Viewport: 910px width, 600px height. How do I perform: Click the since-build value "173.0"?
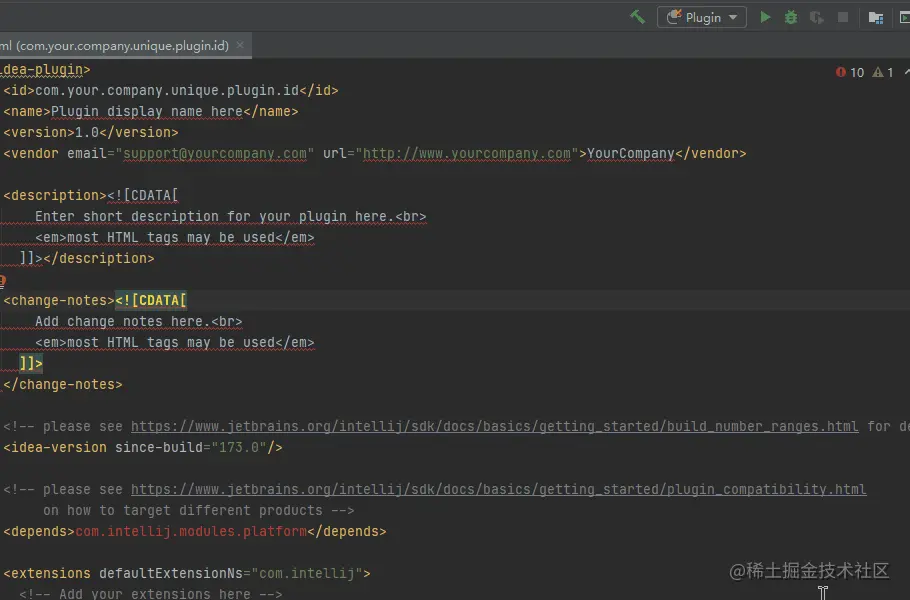click(x=239, y=447)
